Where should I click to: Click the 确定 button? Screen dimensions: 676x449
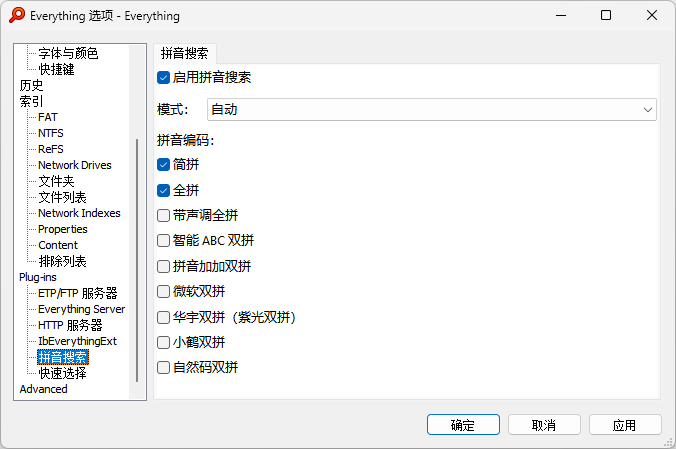(x=463, y=425)
